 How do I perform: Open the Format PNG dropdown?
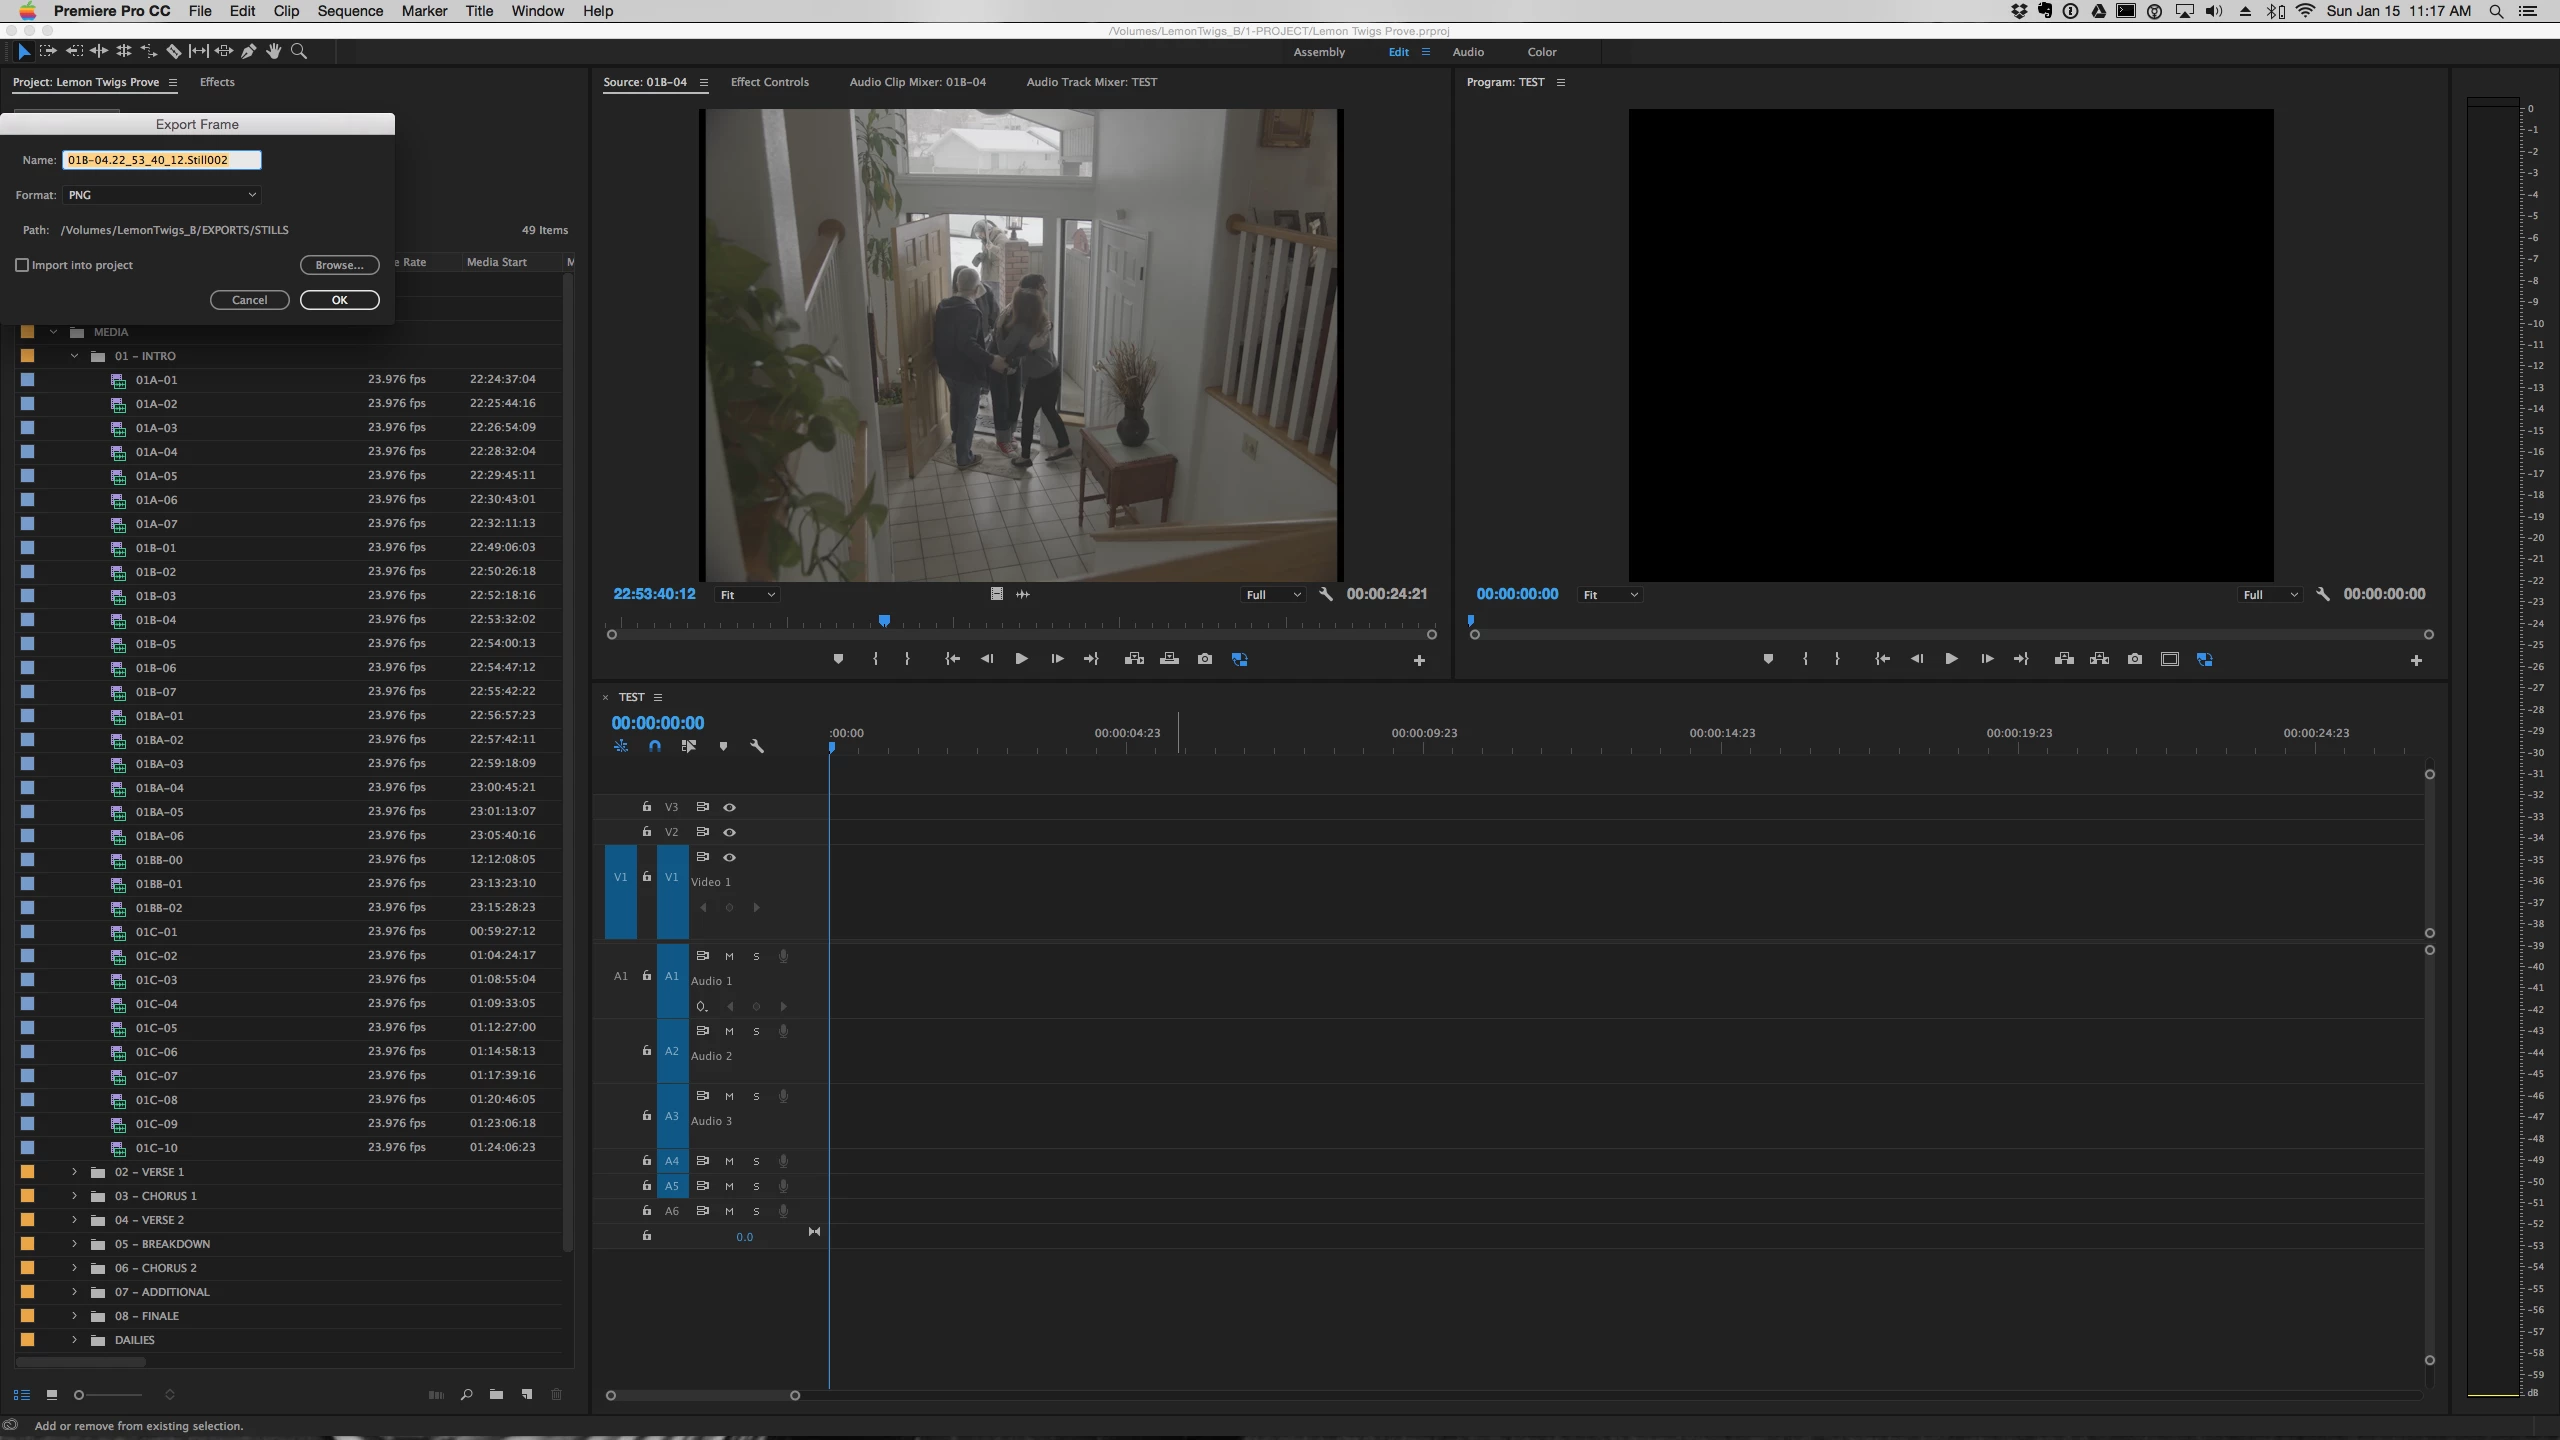pos(162,195)
